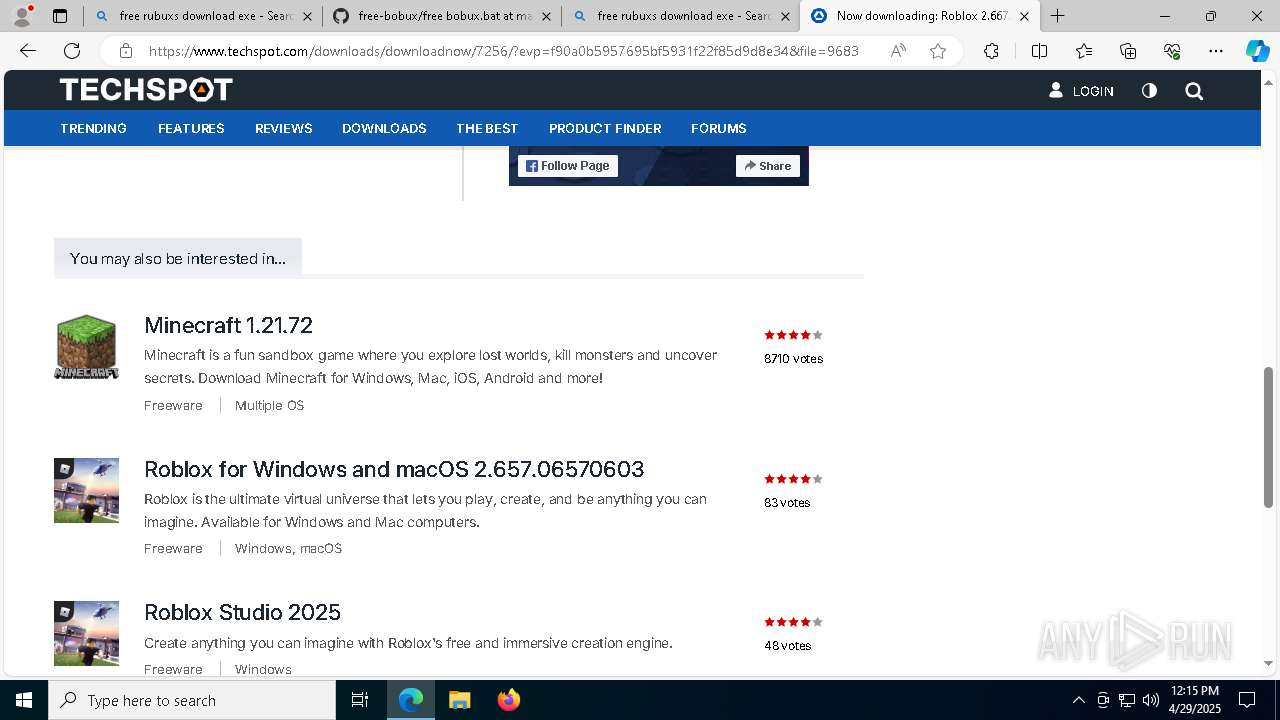Open Split screen view
This screenshot has width=1280, height=720.
pos(1039,51)
